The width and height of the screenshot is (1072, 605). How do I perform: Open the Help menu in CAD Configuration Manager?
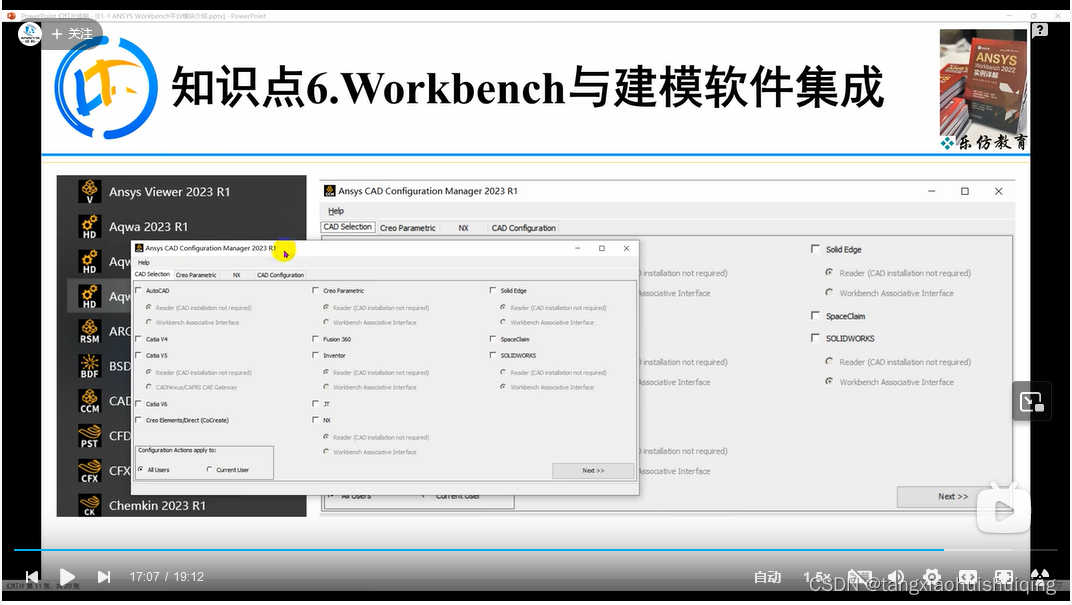(143, 261)
